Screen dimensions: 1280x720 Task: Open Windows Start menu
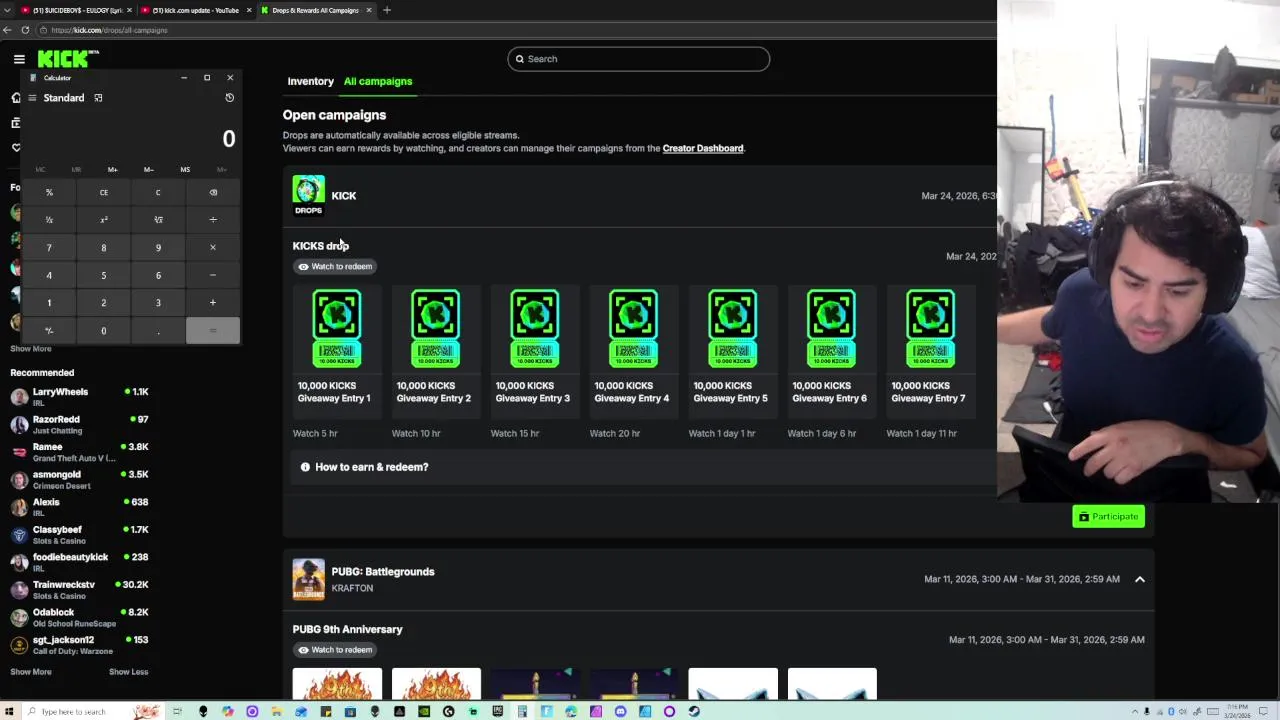pyautogui.click(x=9, y=711)
